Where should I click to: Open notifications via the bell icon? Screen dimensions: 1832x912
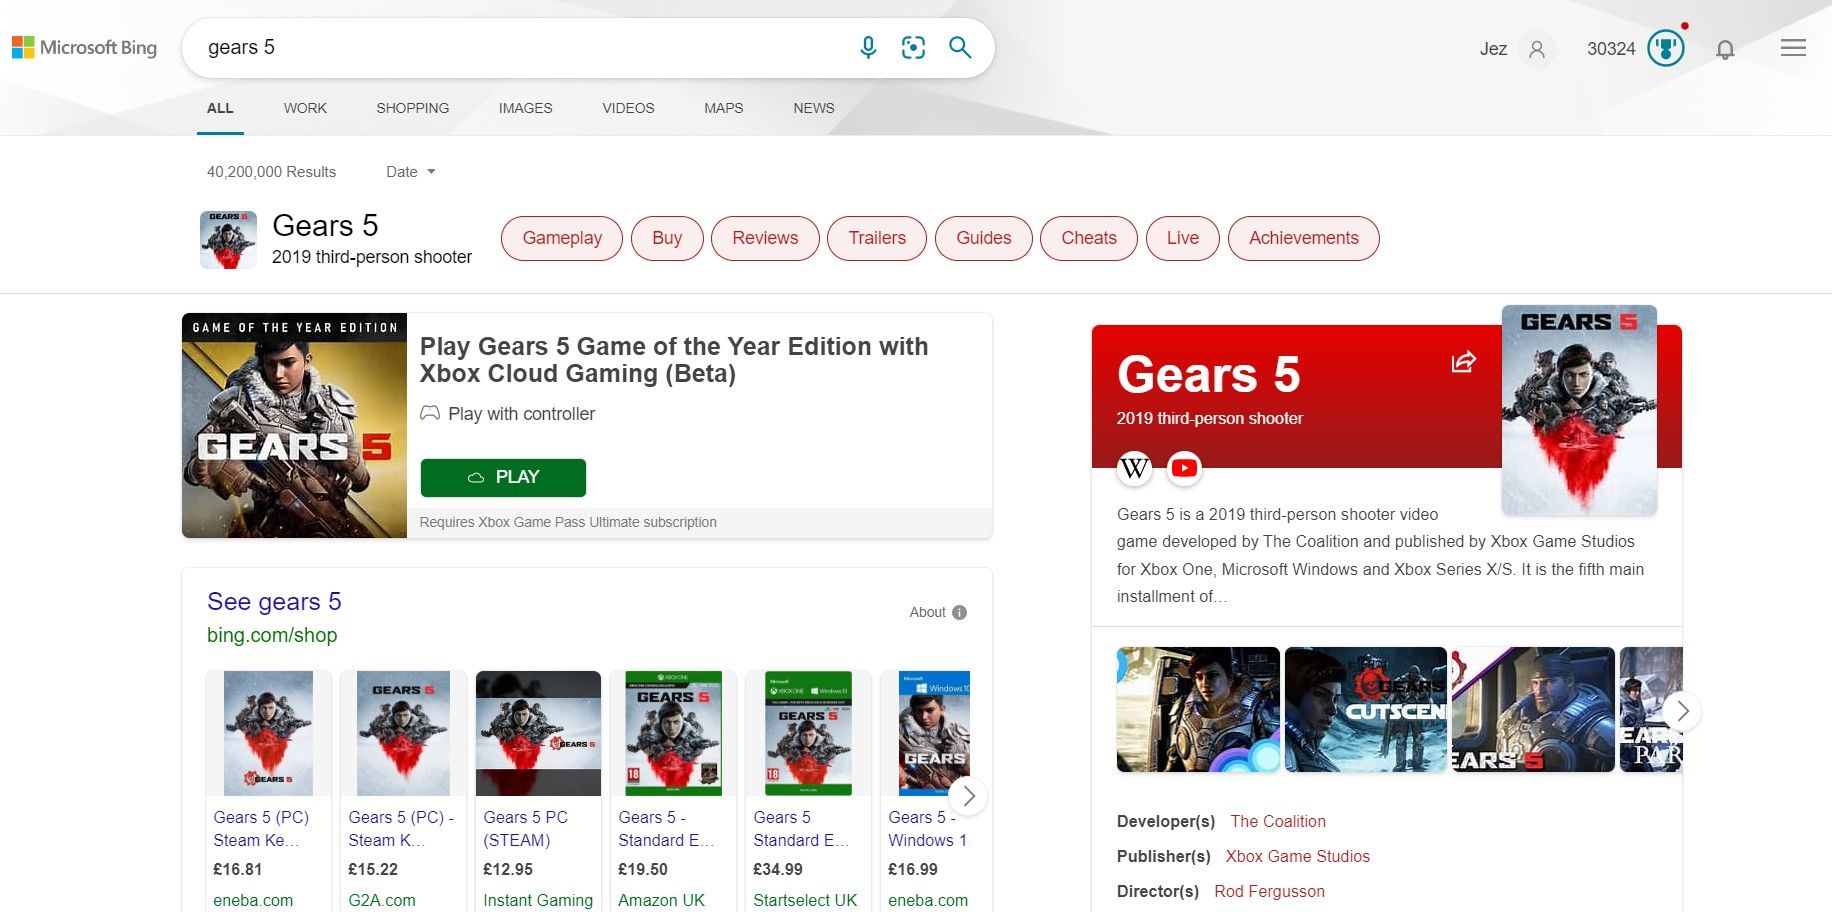[x=1725, y=48]
